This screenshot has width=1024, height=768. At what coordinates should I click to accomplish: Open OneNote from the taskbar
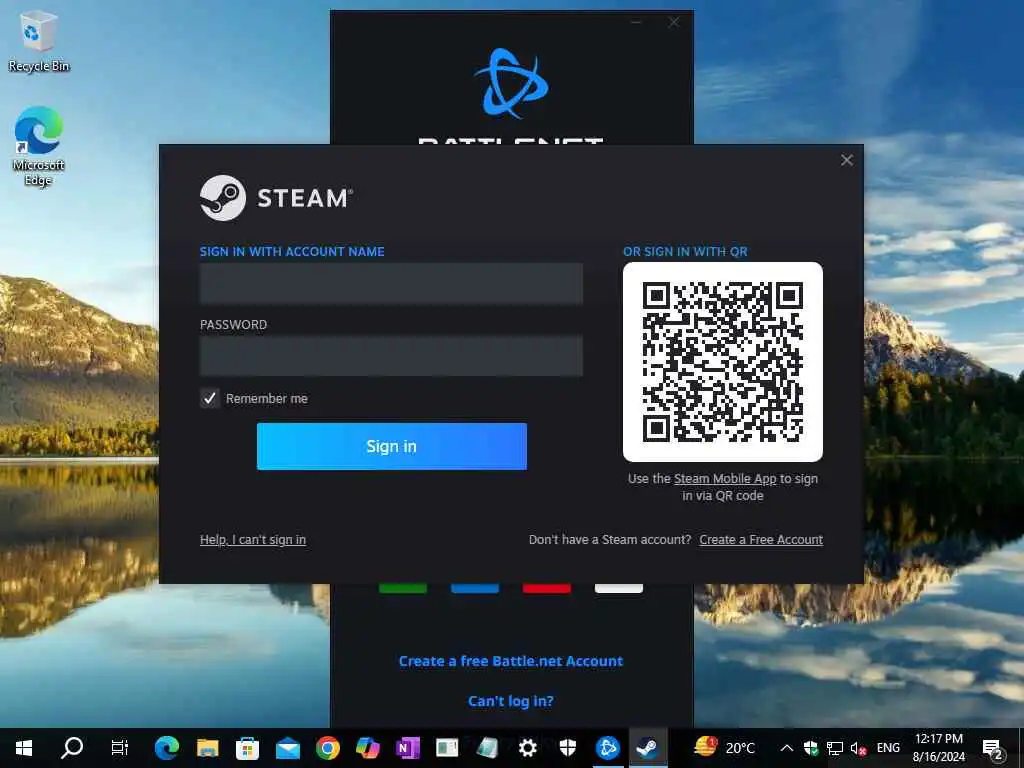(408, 748)
